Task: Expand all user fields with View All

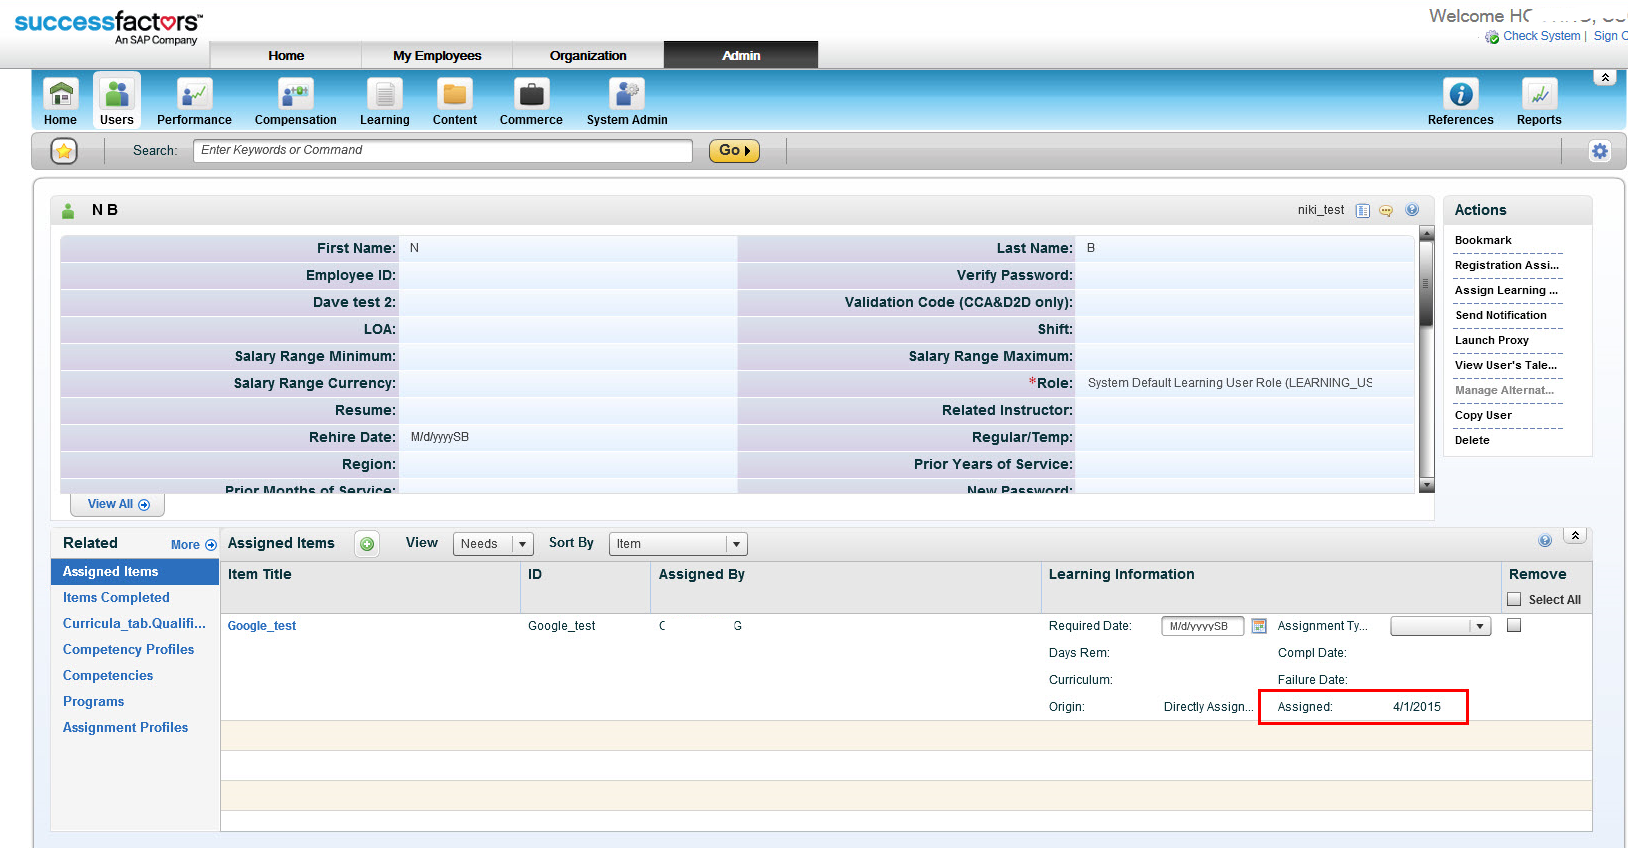Action: click(118, 504)
